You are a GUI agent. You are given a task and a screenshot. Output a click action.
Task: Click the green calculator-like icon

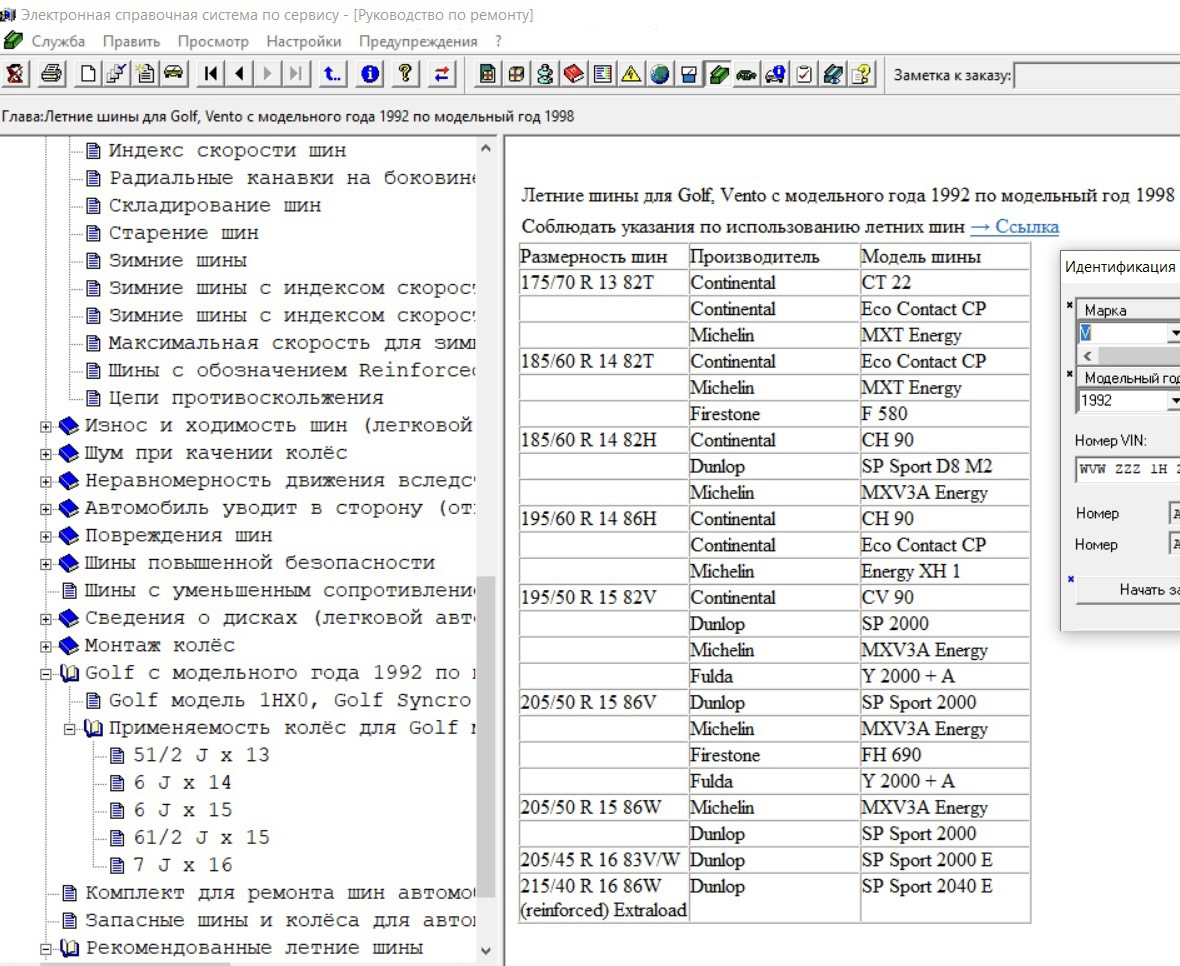click(488, 74)
